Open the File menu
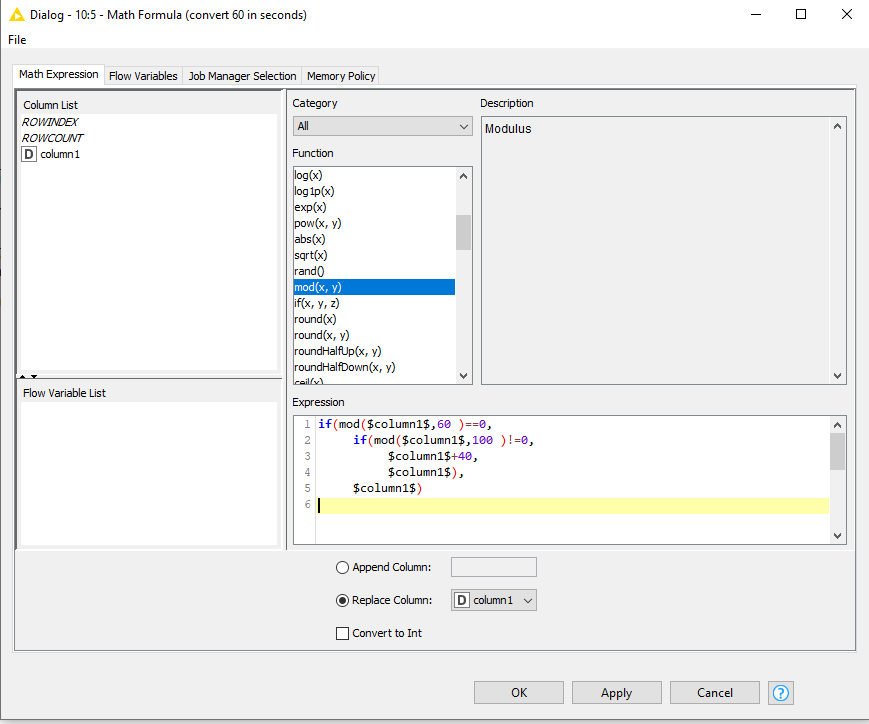Image resolution: width=869 pixels, height=724 pixels. click(x=17, y=40)
